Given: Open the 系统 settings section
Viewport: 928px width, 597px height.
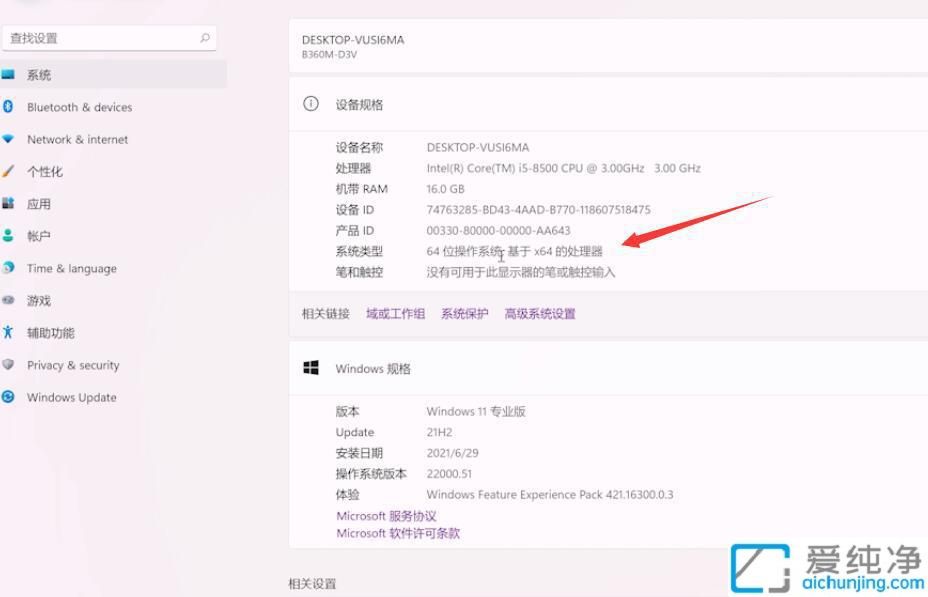Looking at the screenshot, I should (x=40, y=74).
